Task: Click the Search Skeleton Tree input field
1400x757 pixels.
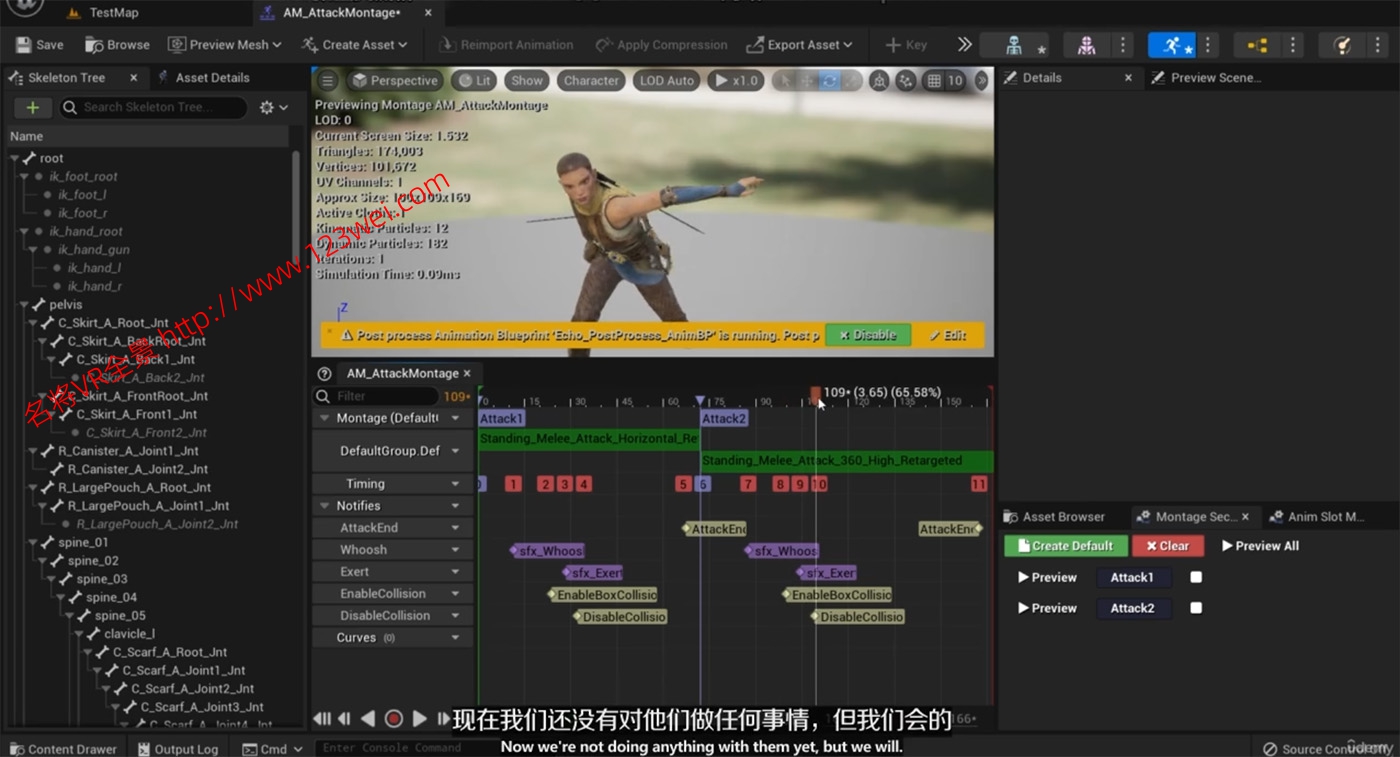Action: (155, 107)
